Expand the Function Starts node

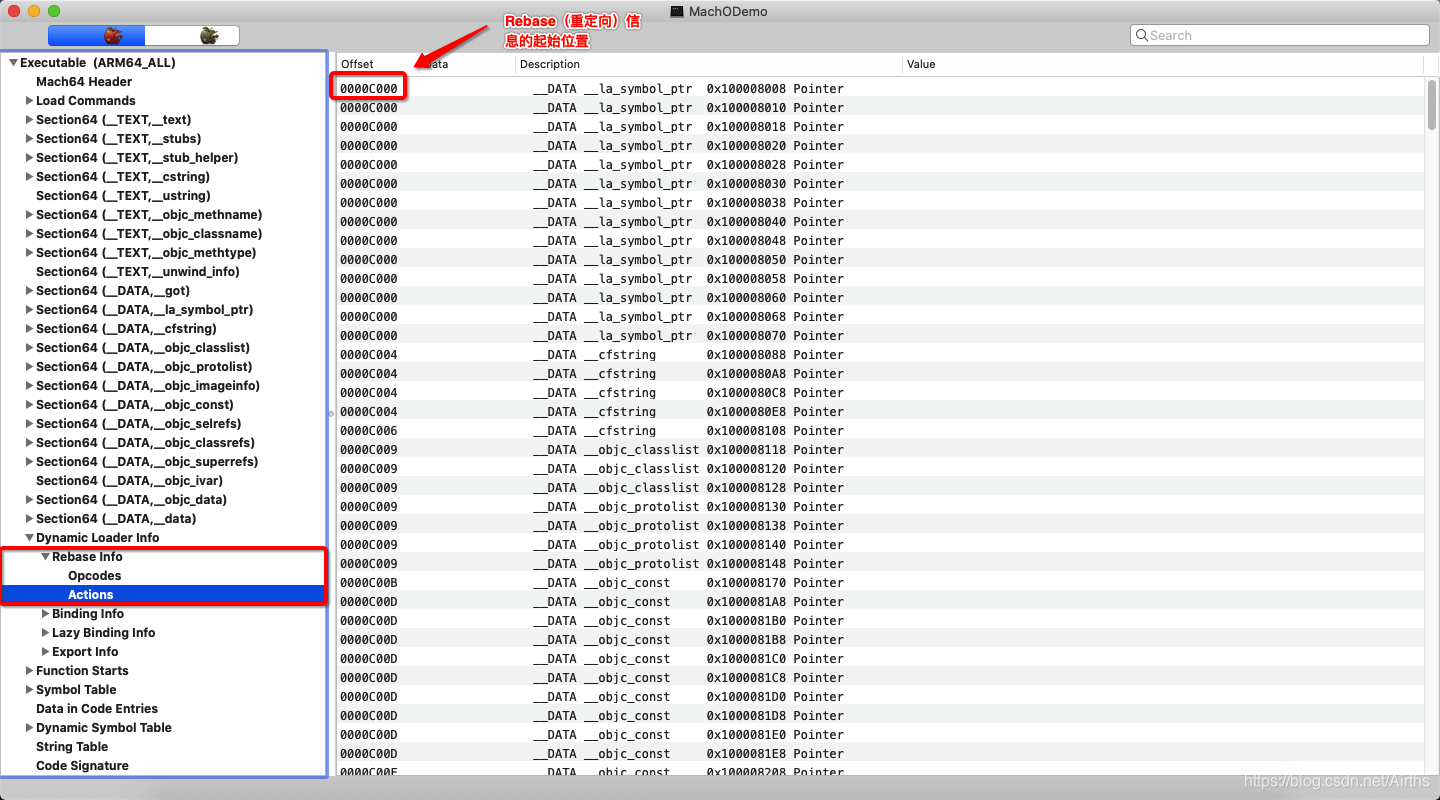click(x=29, y=671)
